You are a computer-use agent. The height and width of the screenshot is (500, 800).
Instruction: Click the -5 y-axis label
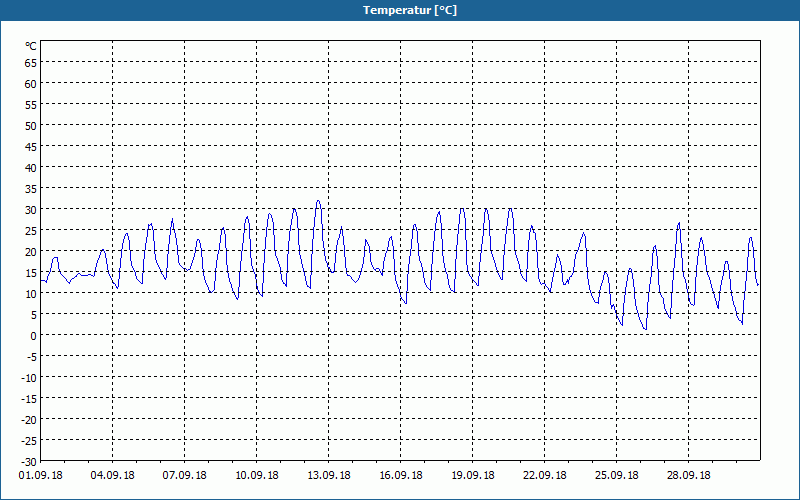[x=32, y=357]
